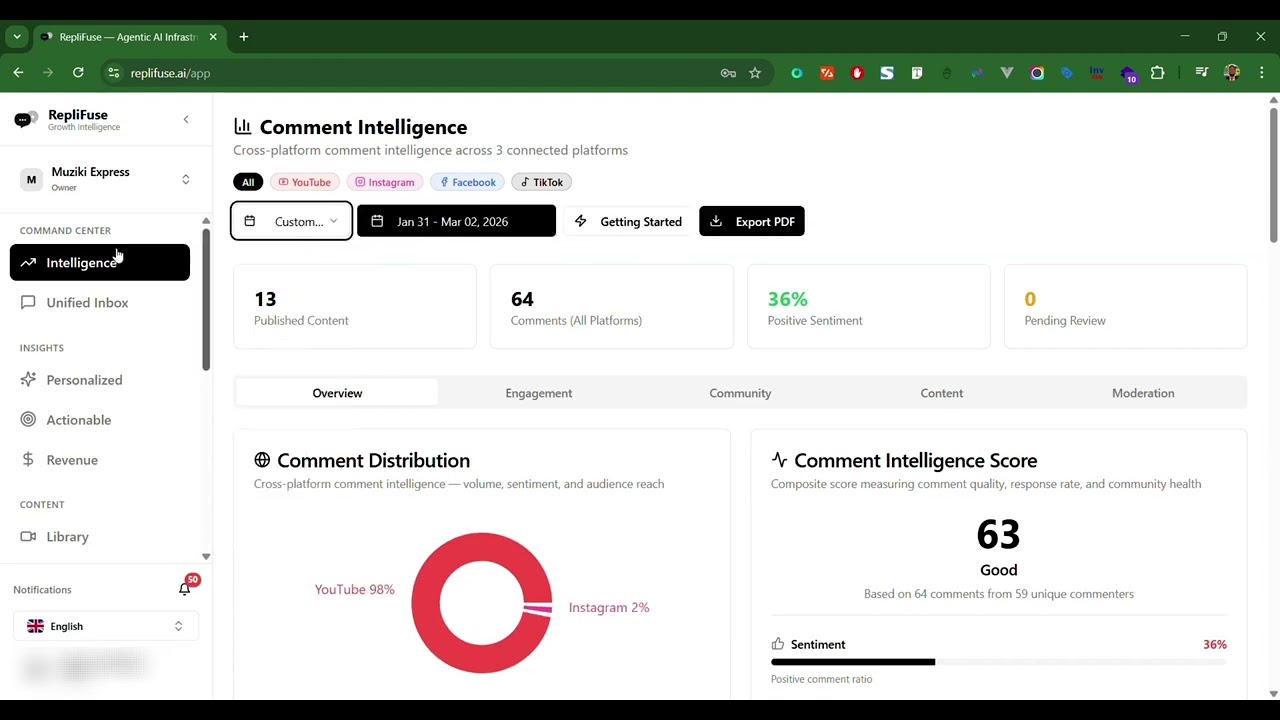The height and width of the screenshot is (720, 1280).
Task: Reload the page with the refresh icon
Action: (x=78, y=73)
